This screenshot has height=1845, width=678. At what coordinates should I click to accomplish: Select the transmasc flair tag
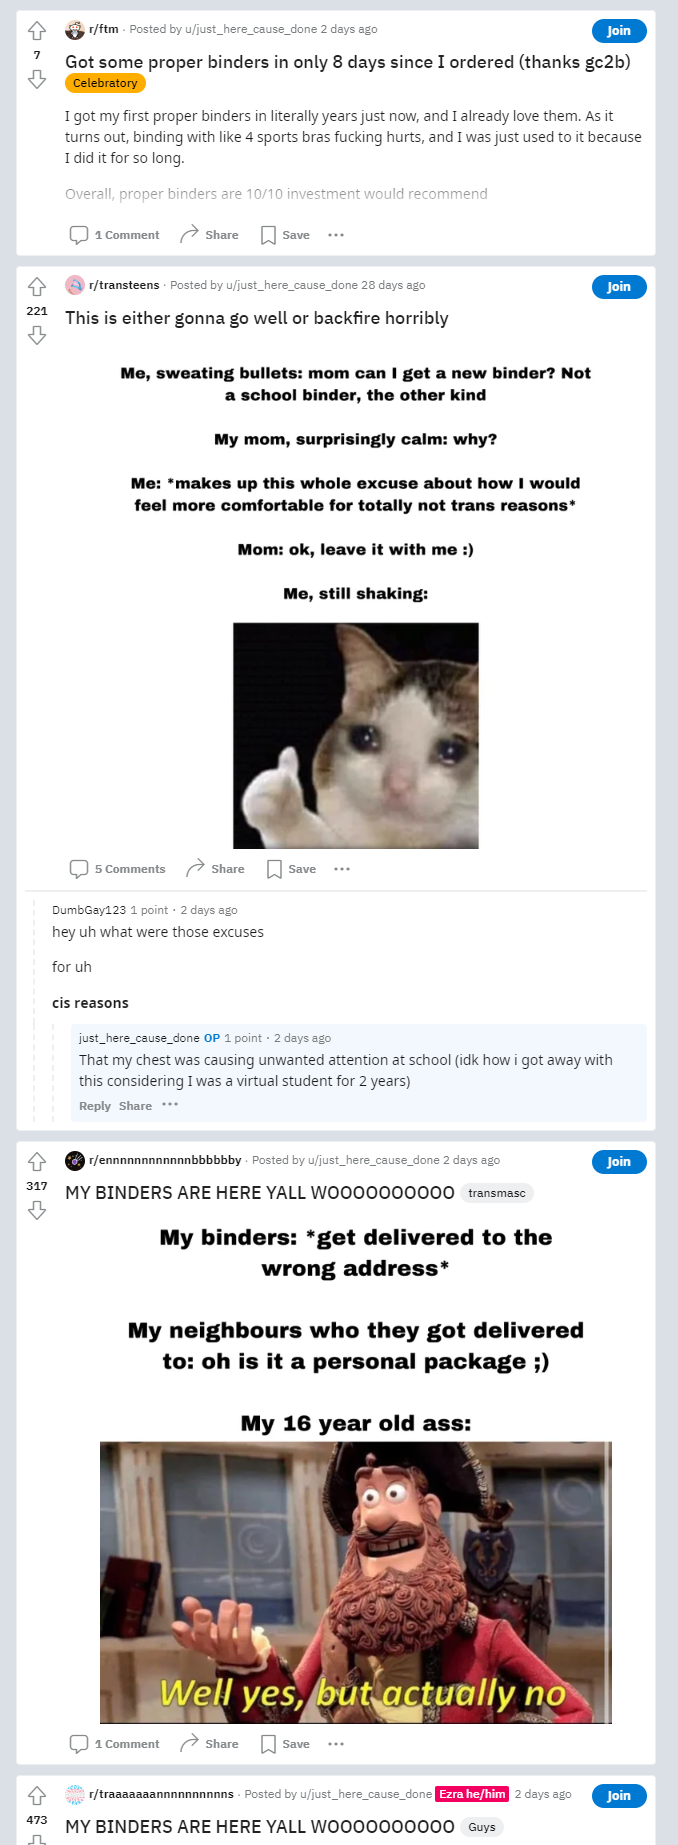(497, 1193)
